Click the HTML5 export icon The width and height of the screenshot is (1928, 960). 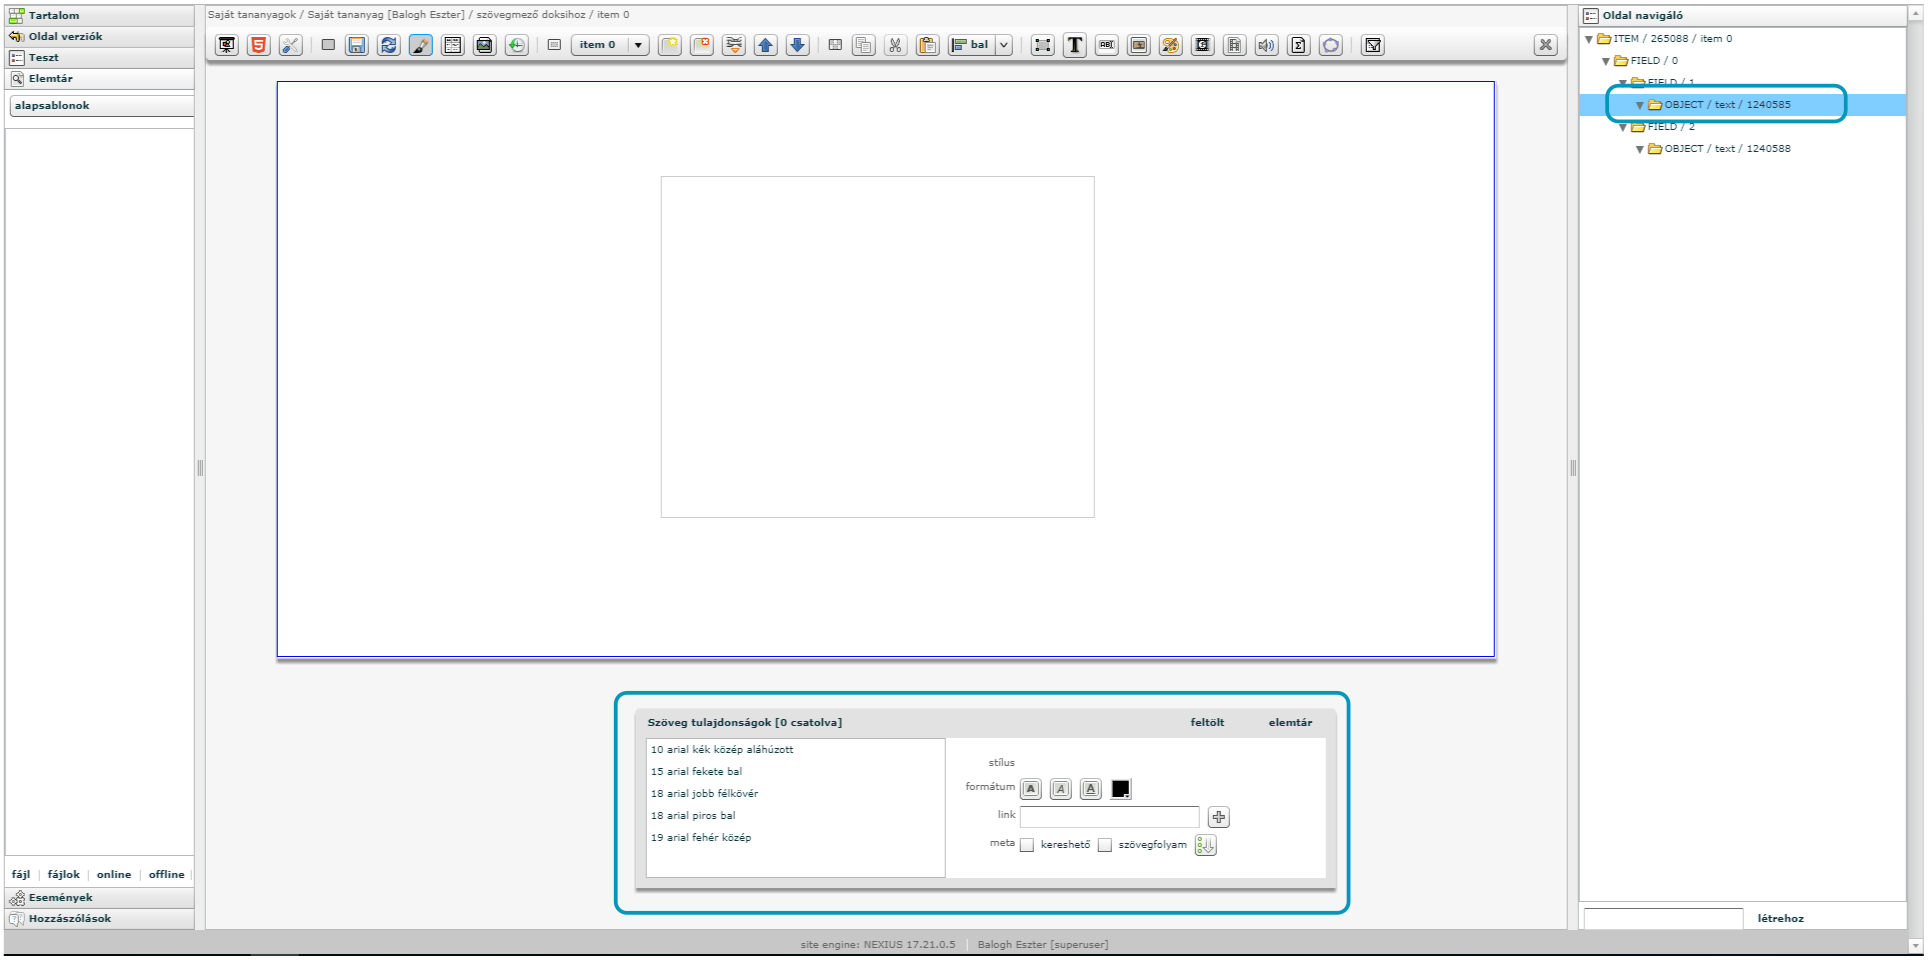click(x=259, y=45)
